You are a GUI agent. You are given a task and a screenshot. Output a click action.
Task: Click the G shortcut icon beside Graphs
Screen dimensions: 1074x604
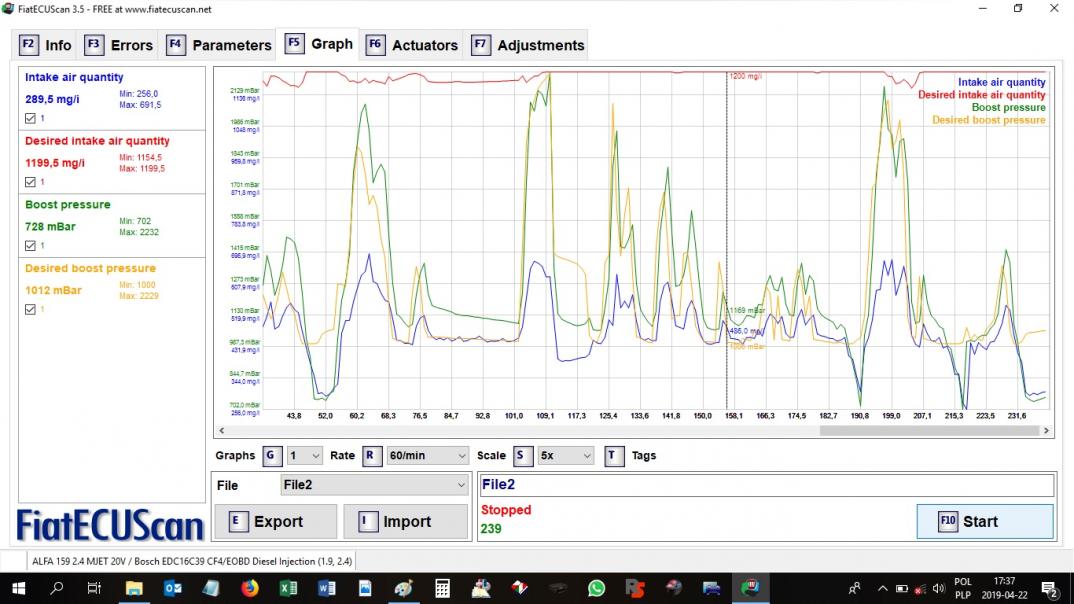pyautogui.click(x=272, y=455)
